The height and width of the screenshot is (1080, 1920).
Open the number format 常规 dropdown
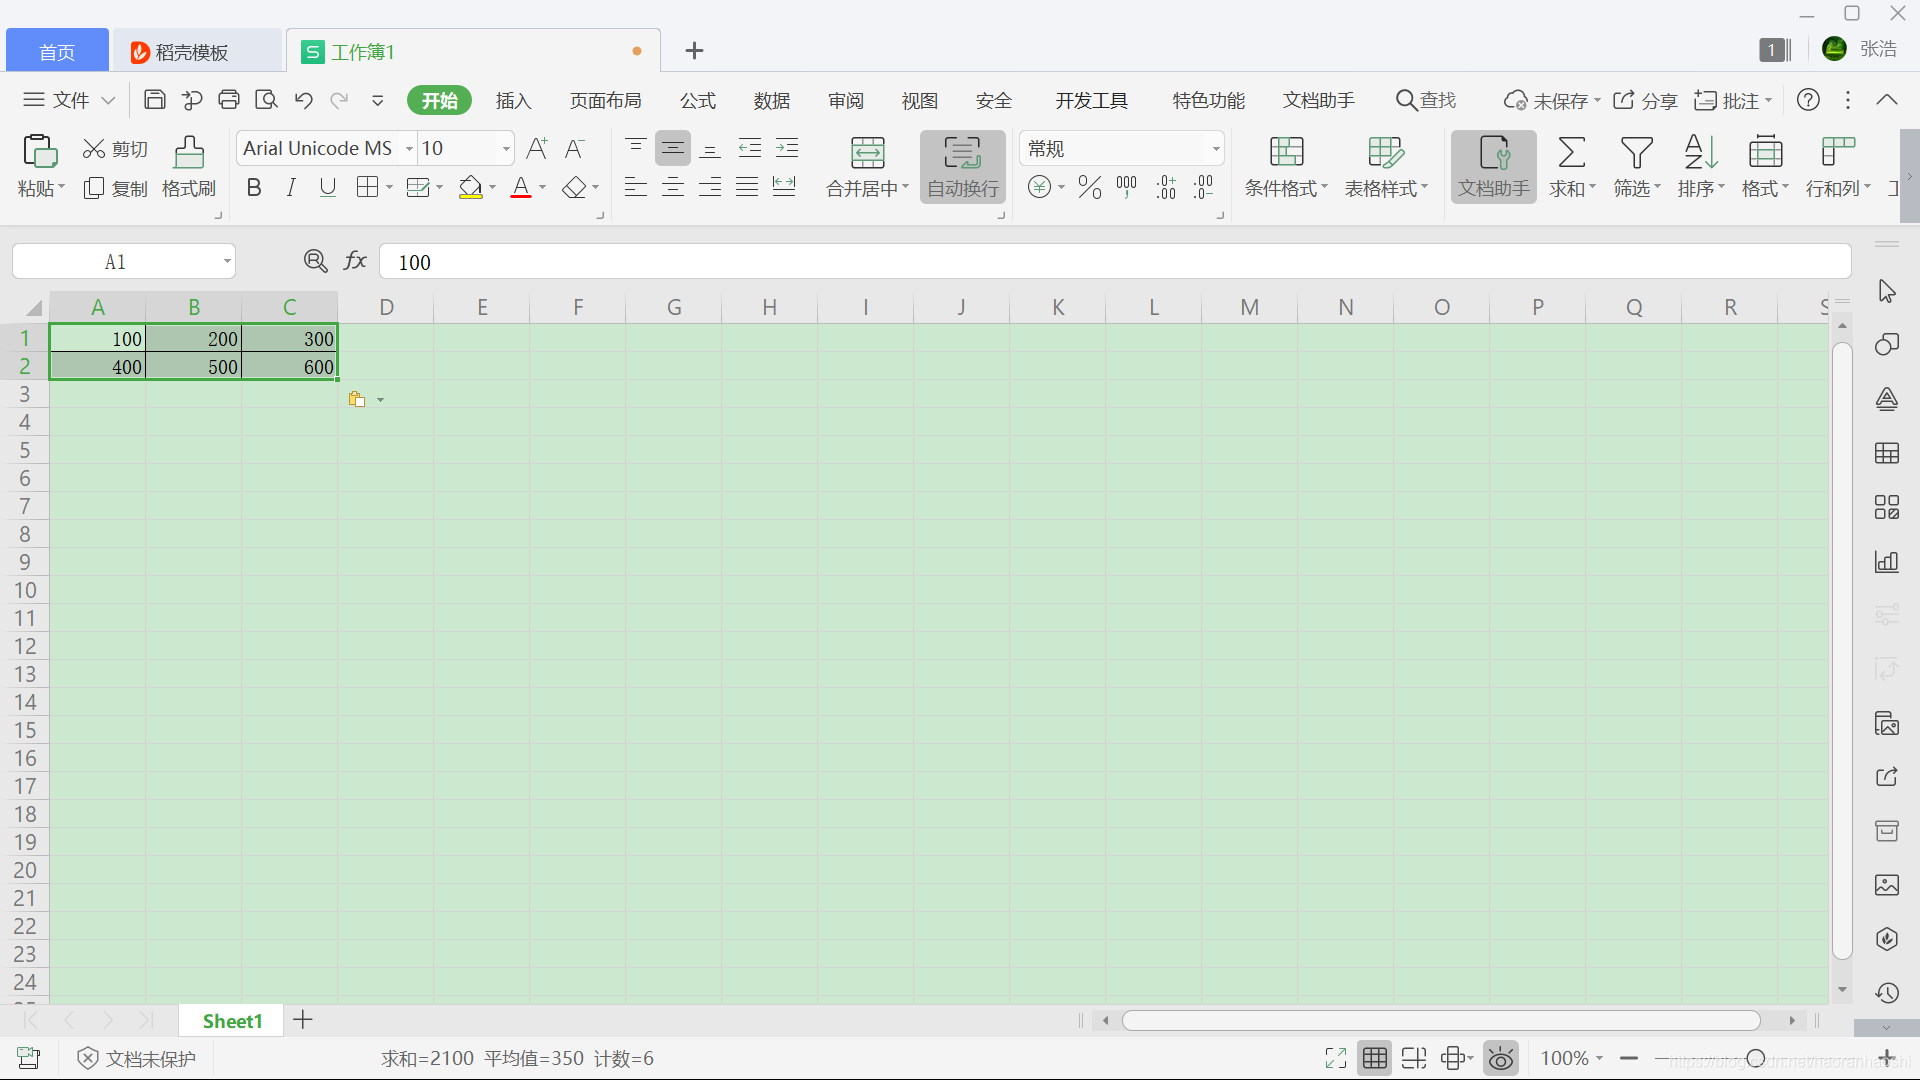tap(1215, 149)
